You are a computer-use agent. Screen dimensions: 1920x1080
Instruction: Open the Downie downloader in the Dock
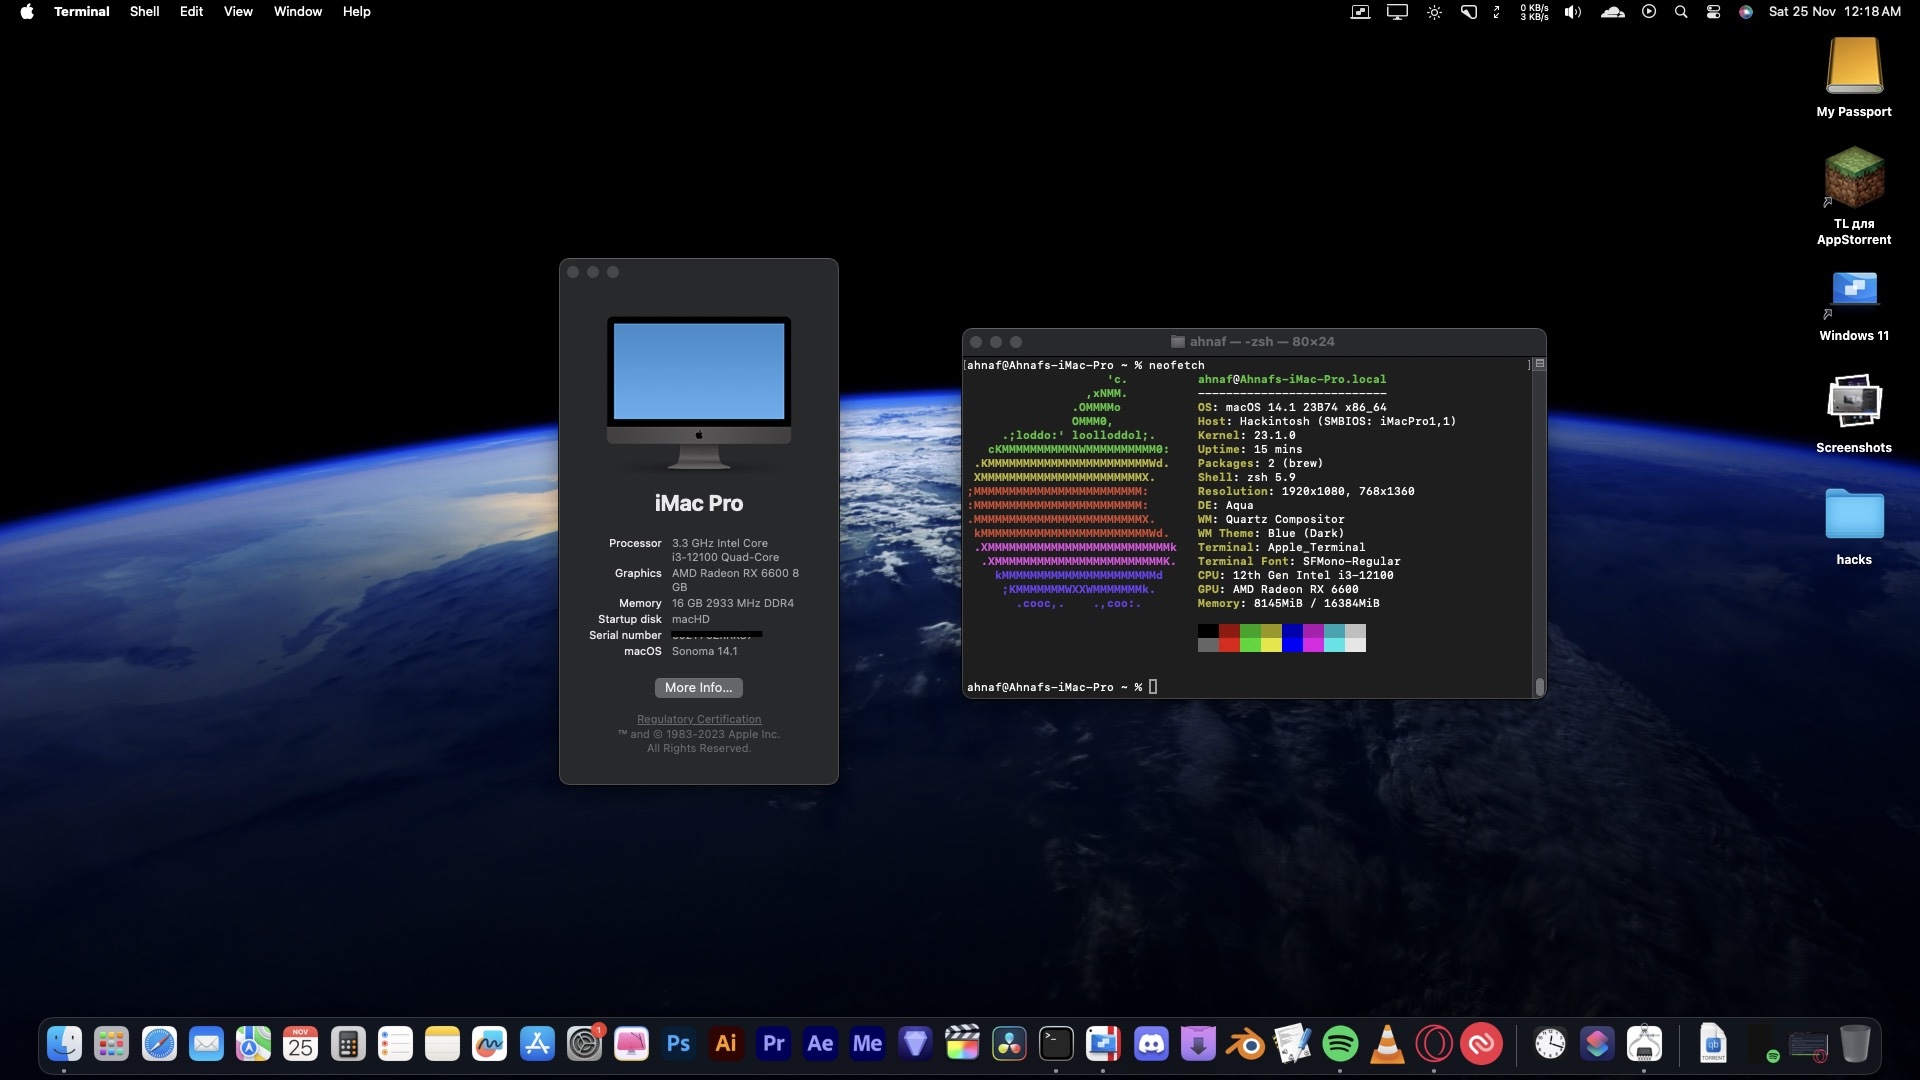[x=1198, y=1044]
